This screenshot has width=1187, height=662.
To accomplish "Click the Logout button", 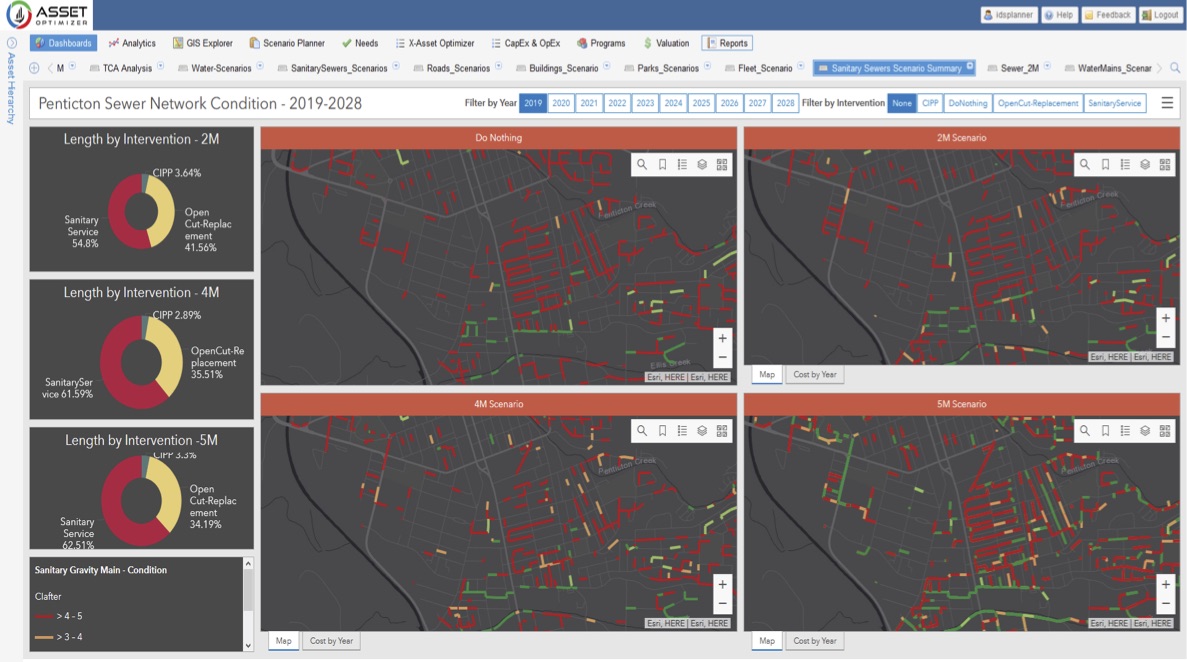I will 1159,15.
